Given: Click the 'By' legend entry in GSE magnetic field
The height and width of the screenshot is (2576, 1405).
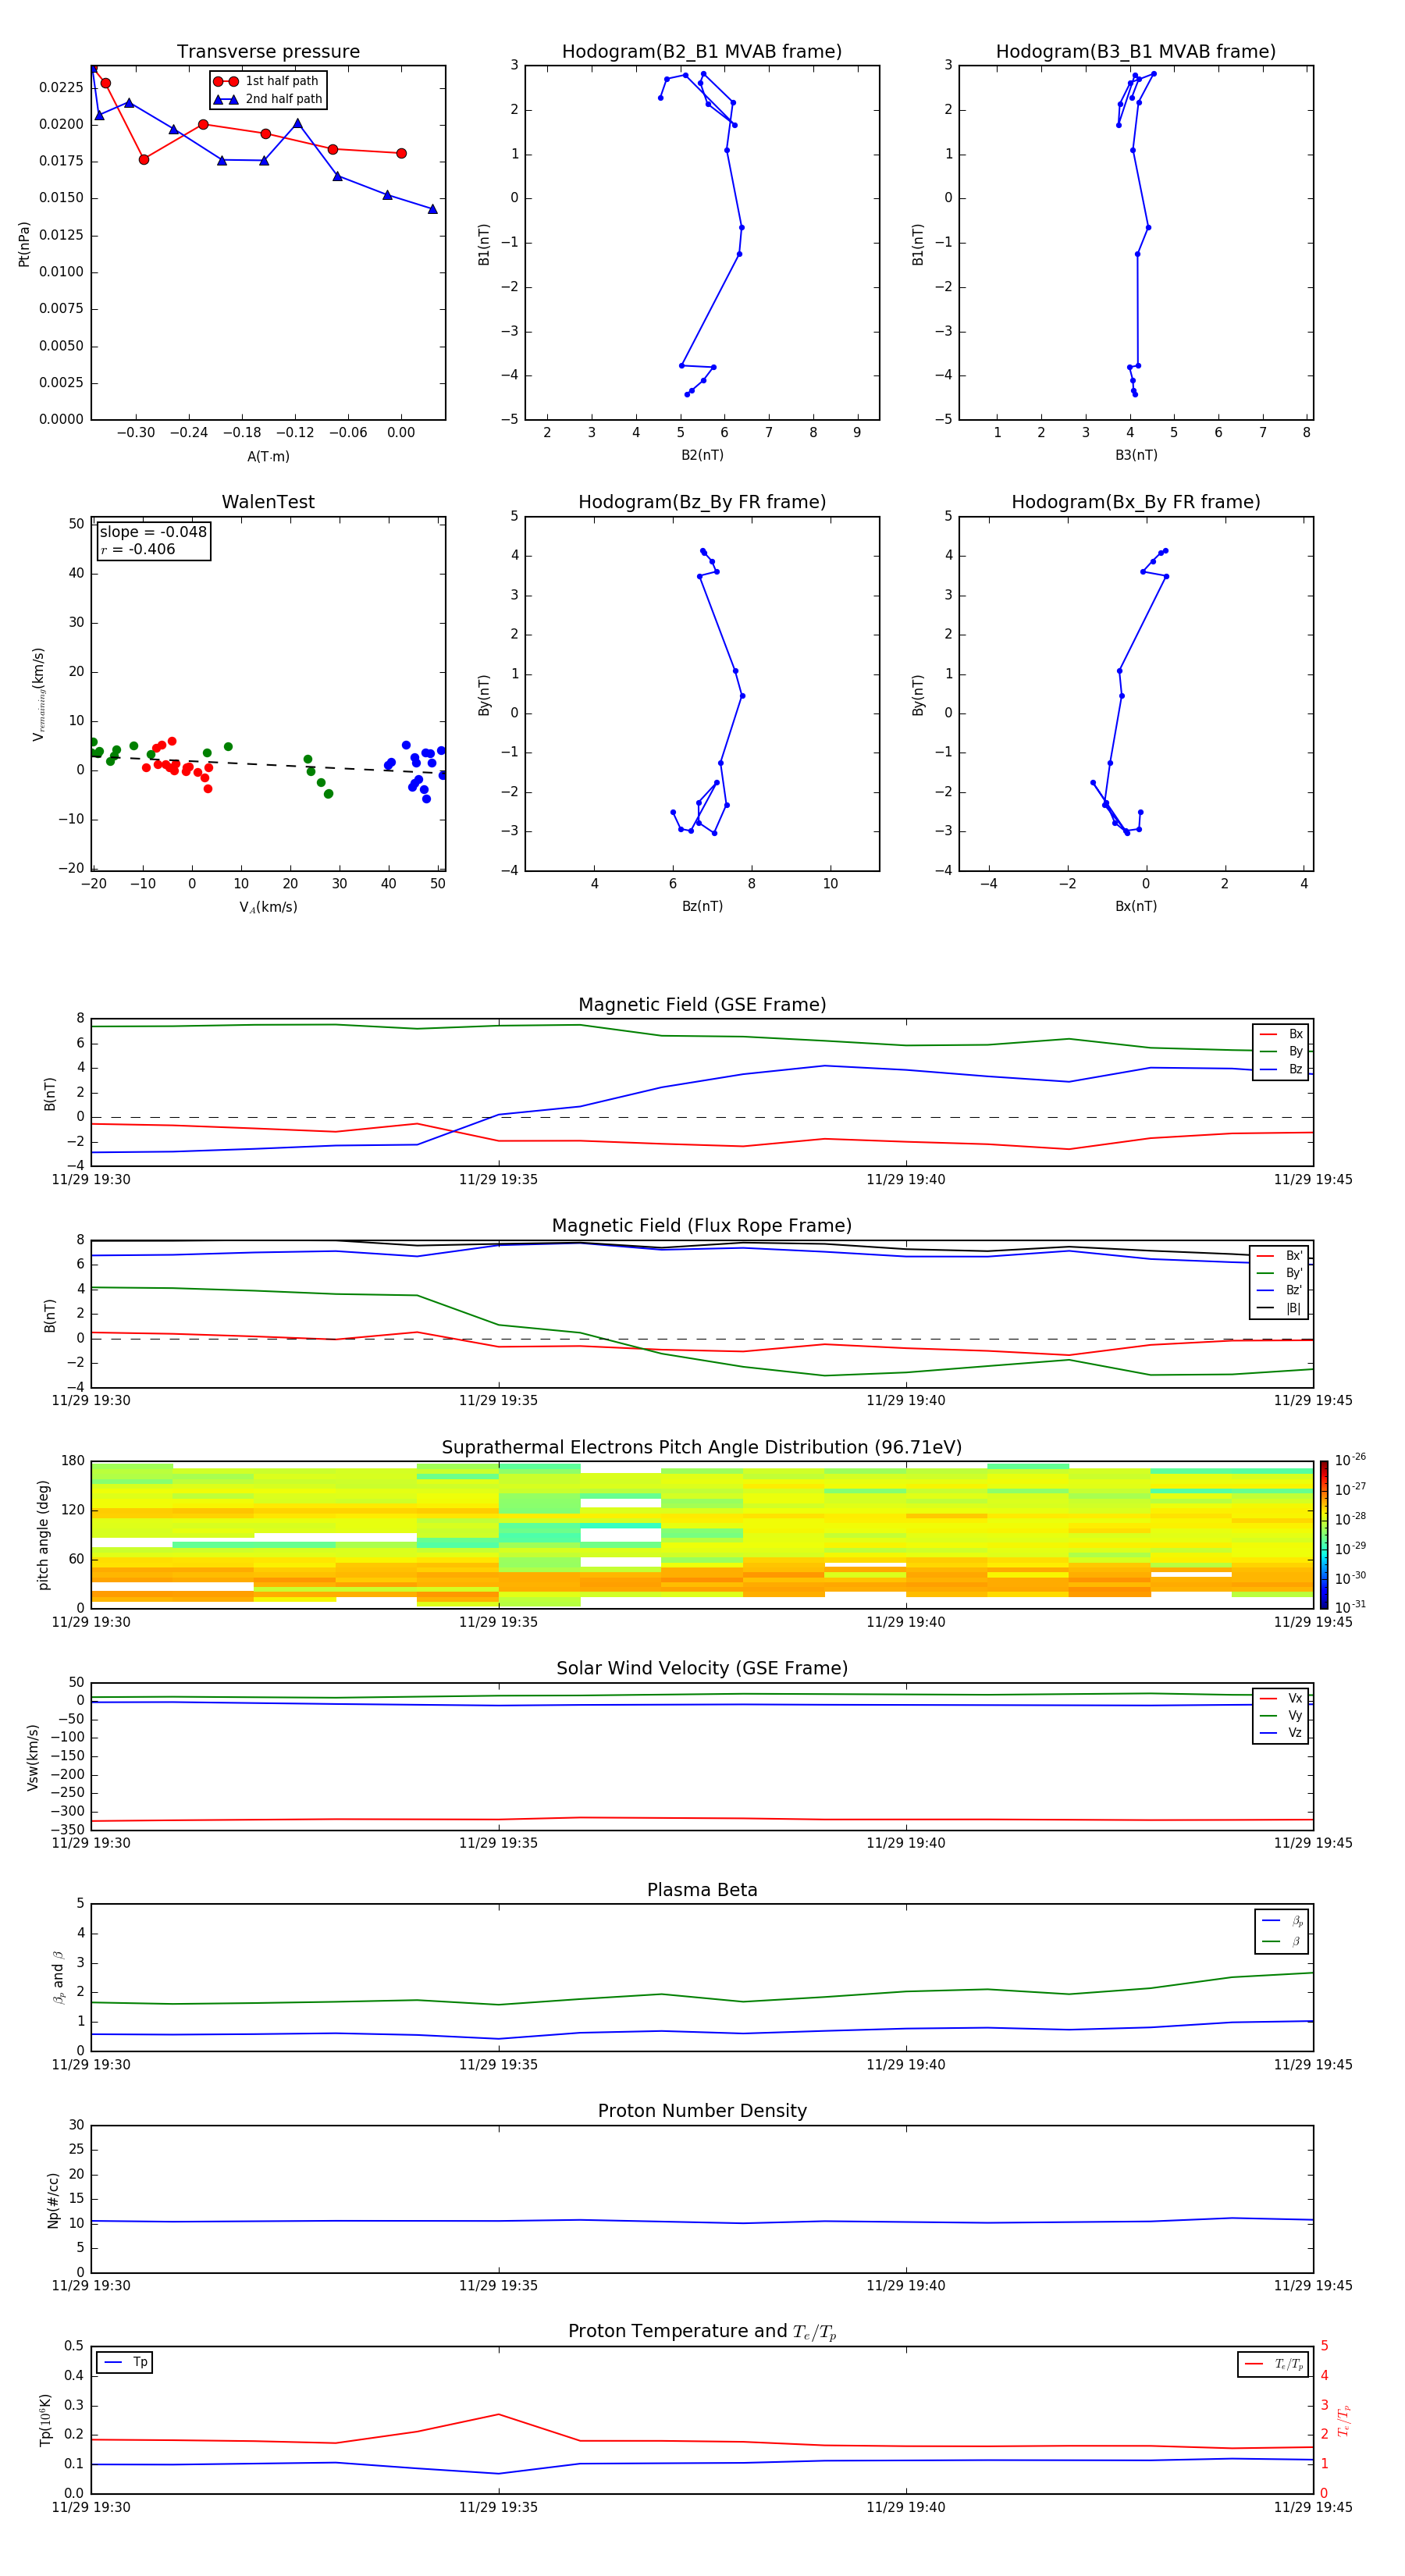Looking at the screenshot, I should (1281, 1051).
